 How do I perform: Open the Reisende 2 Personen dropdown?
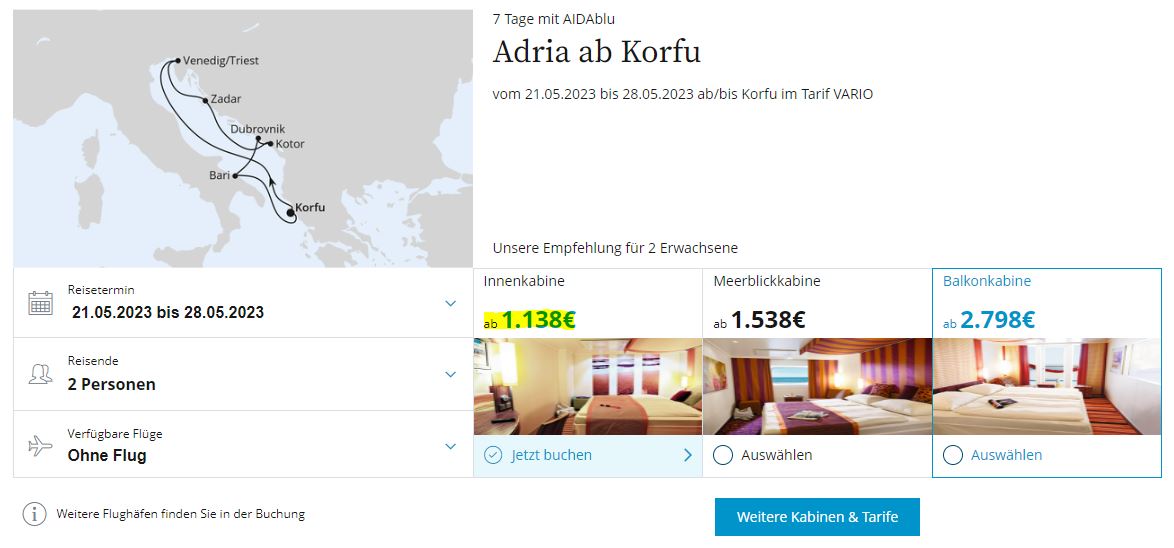point(243,374)
